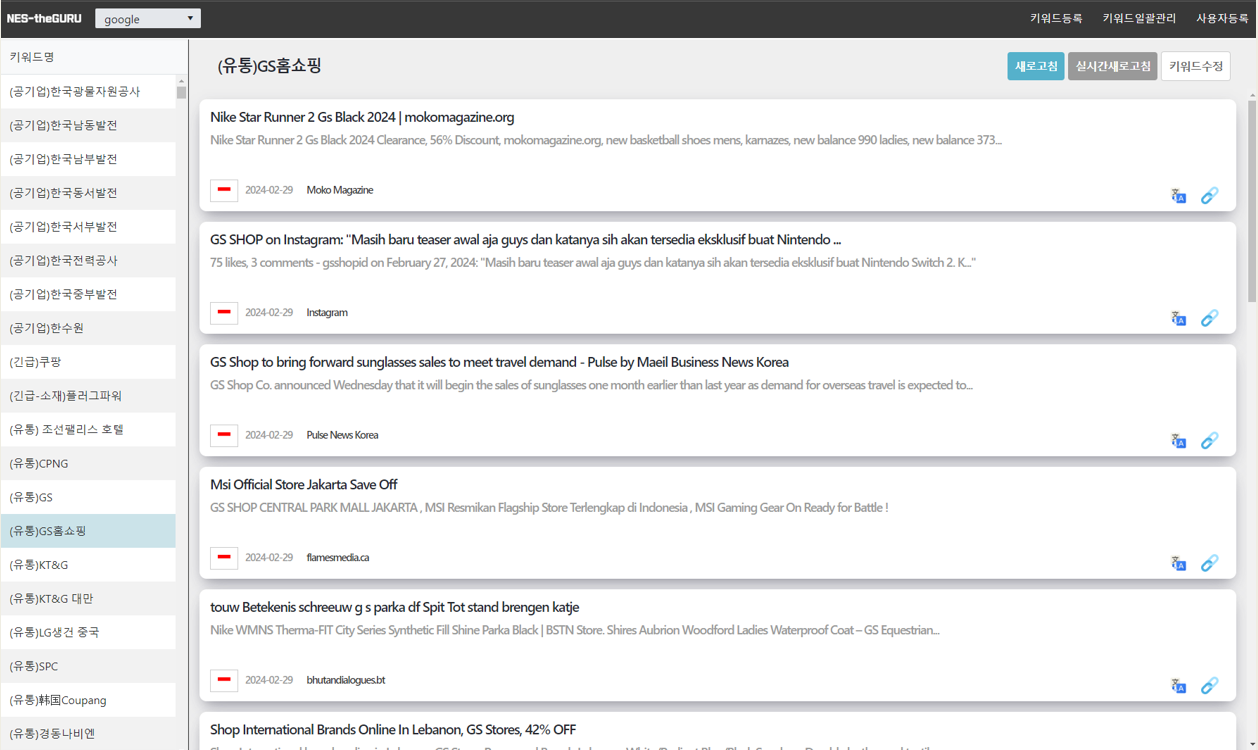The height and width of the screenshot is (750, 1258).
Task: Open the google search engine dropdown
Action: [148, 19]
